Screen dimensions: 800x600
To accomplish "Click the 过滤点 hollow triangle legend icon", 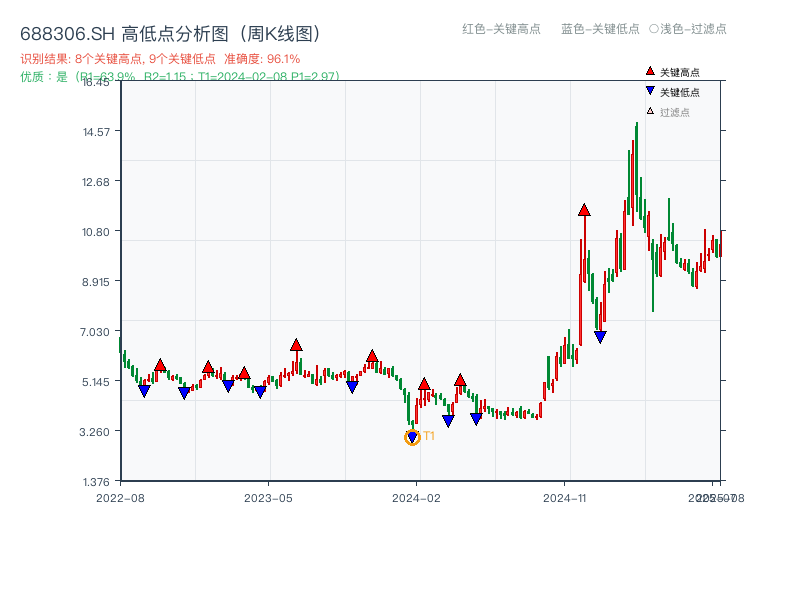I will pos(649,111).
